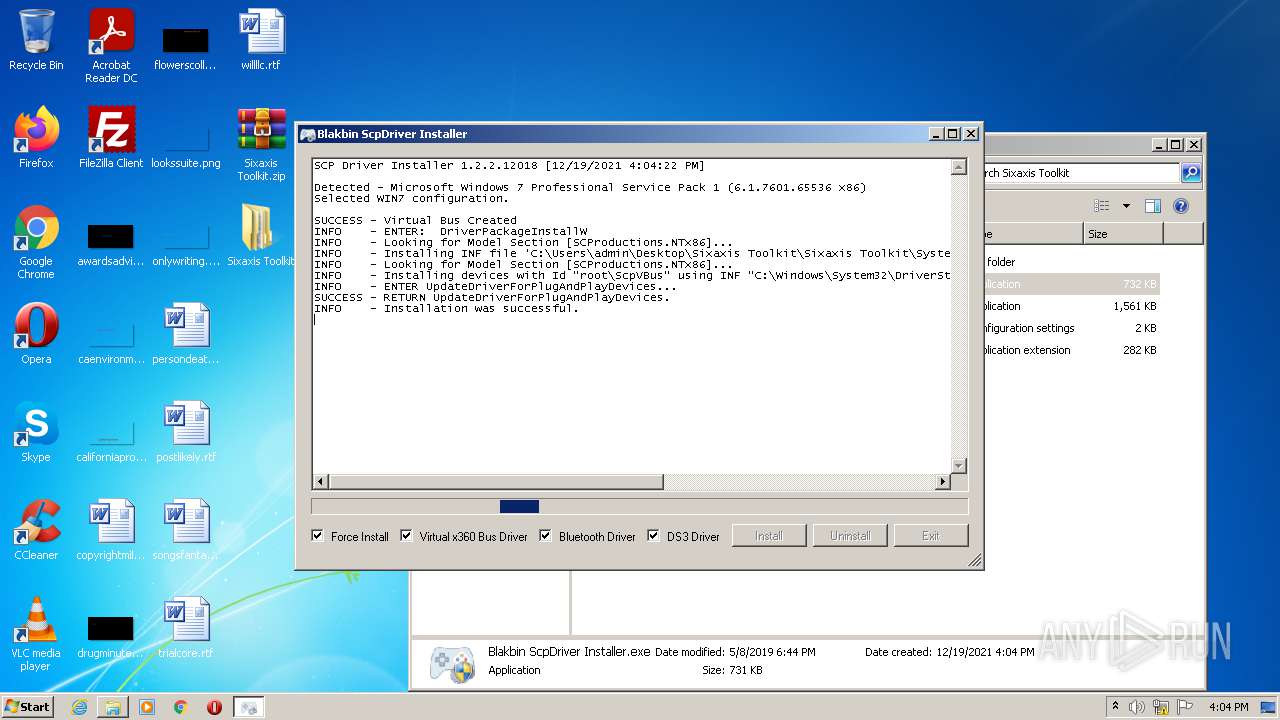Open Windows Media Player taskbar icon
This screenshot has height=720, width=1280.
pyautogui.click(x=147, y=707)
